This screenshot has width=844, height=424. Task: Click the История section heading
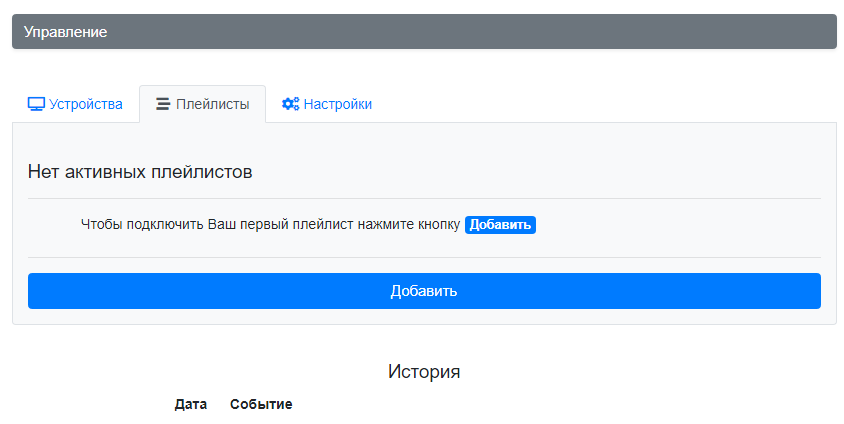coord(424,371)
